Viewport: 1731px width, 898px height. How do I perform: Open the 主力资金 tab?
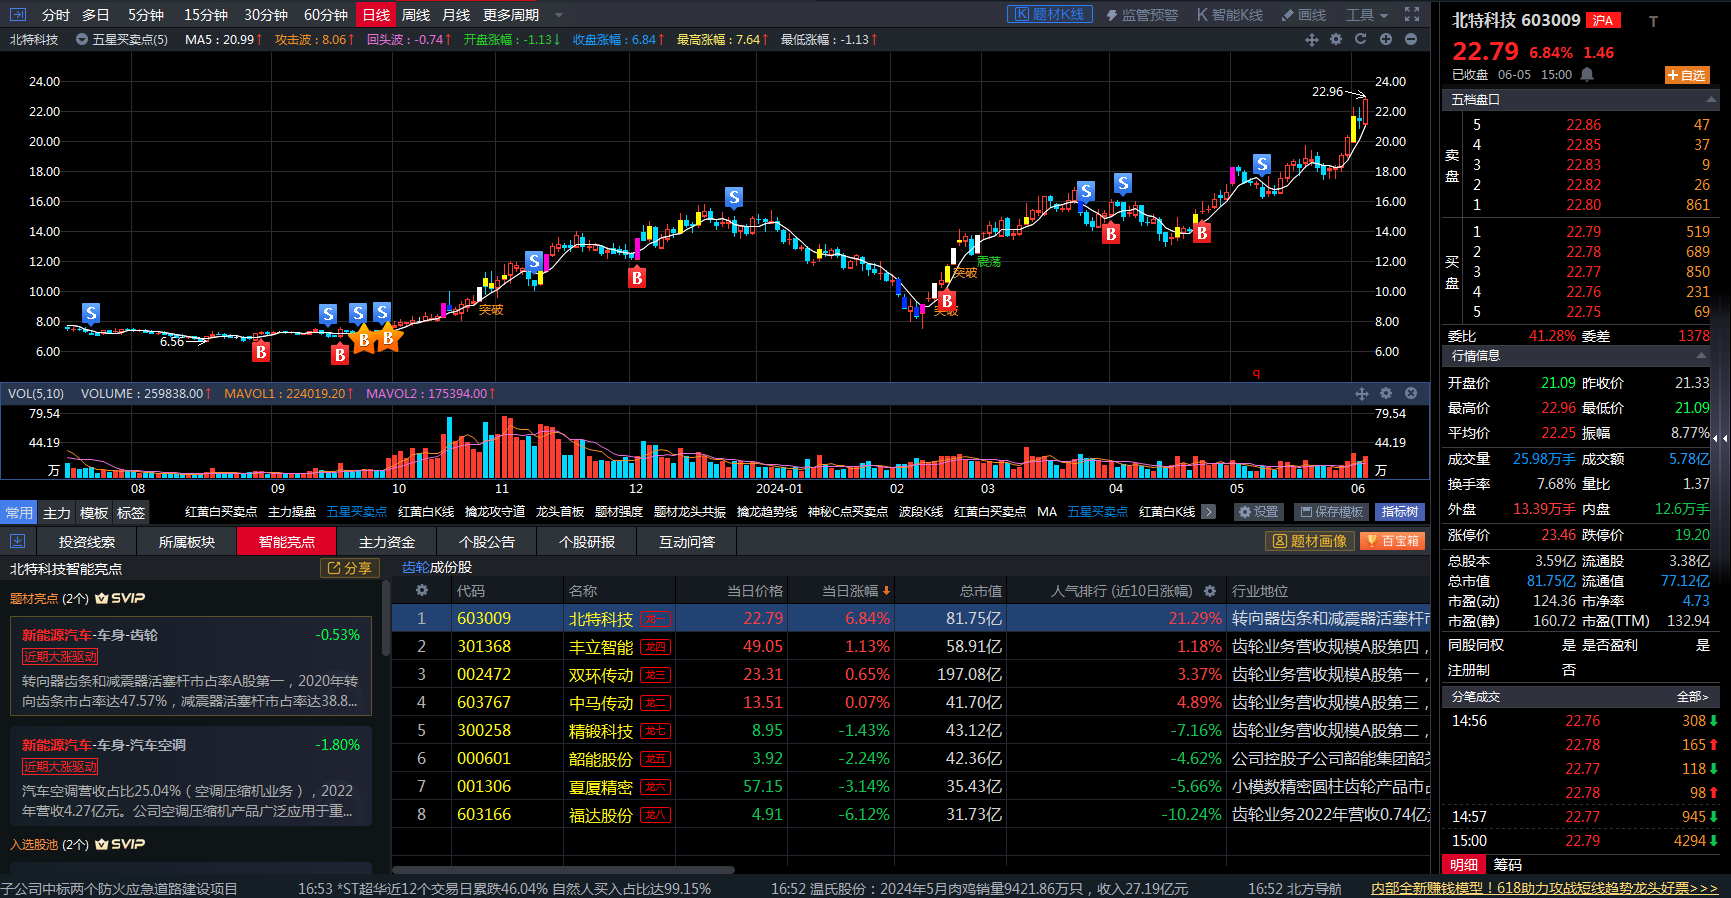[387, 541]
